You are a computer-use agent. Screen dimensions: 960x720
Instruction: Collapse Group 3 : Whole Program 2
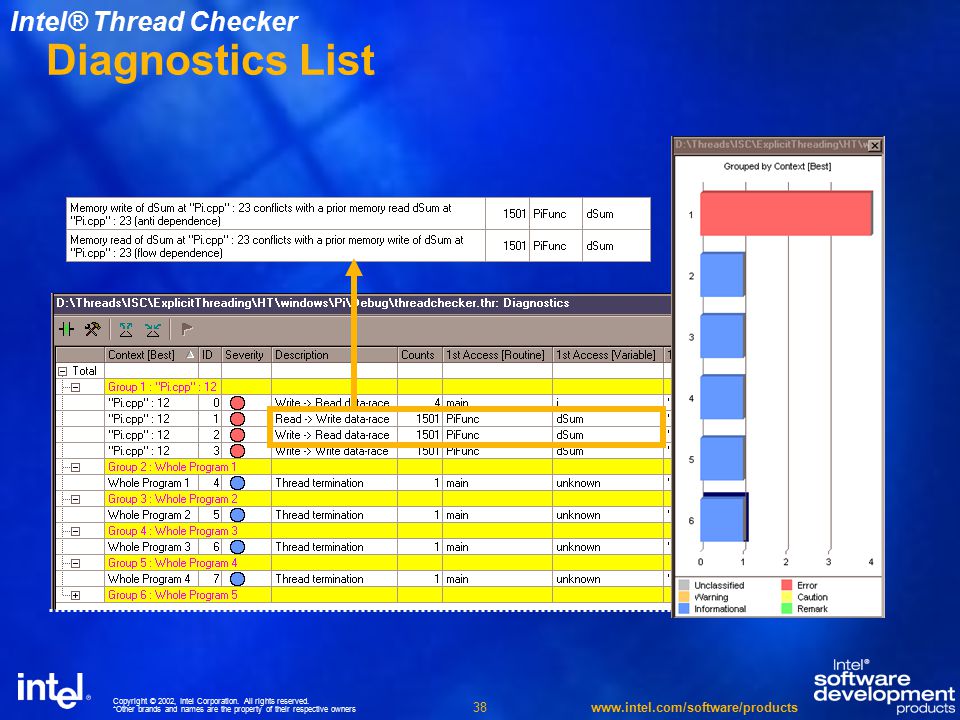coord(75,499)
